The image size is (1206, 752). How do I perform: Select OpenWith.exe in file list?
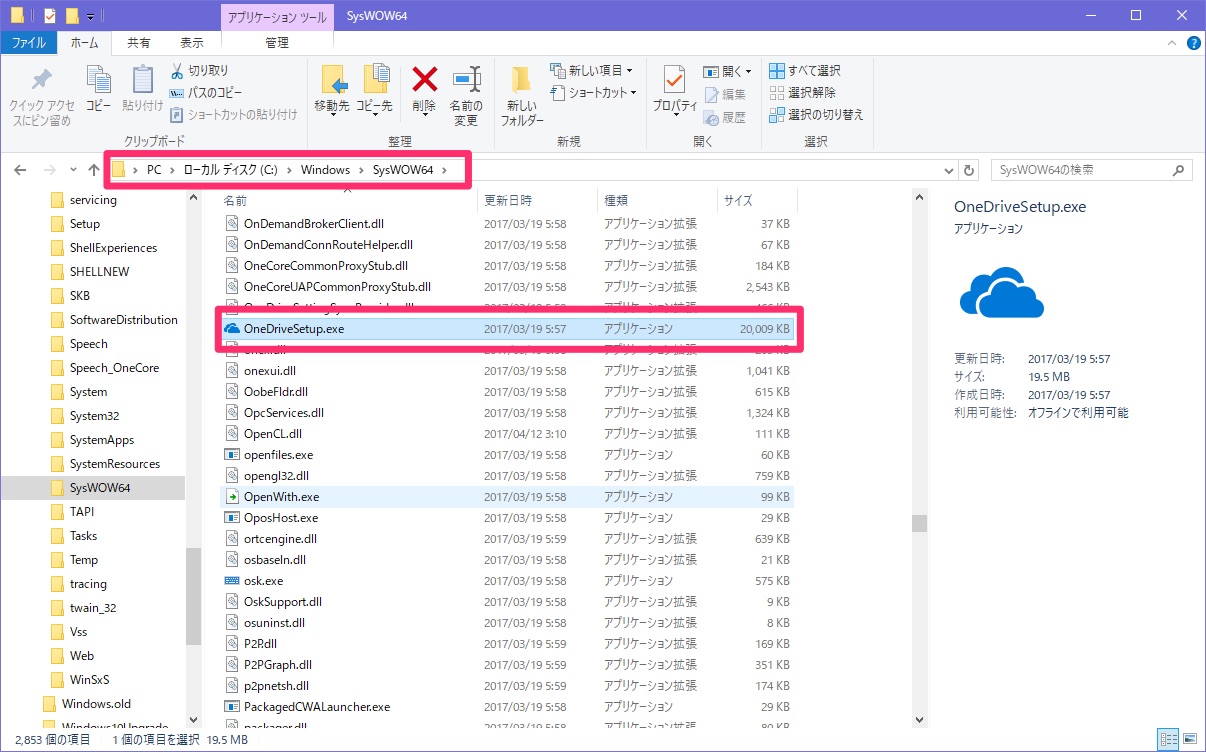[x=508, y=496]
